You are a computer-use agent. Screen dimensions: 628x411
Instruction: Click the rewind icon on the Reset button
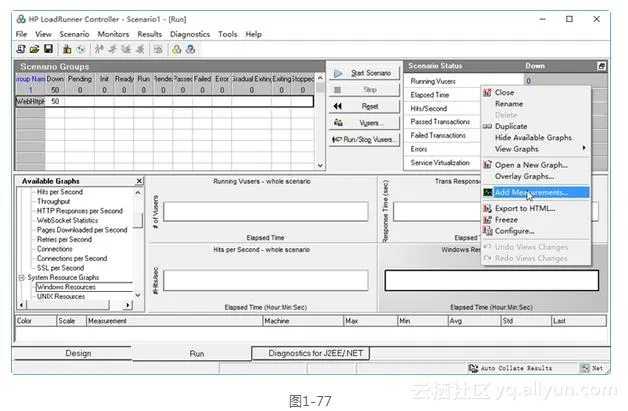tap(338, 106)
